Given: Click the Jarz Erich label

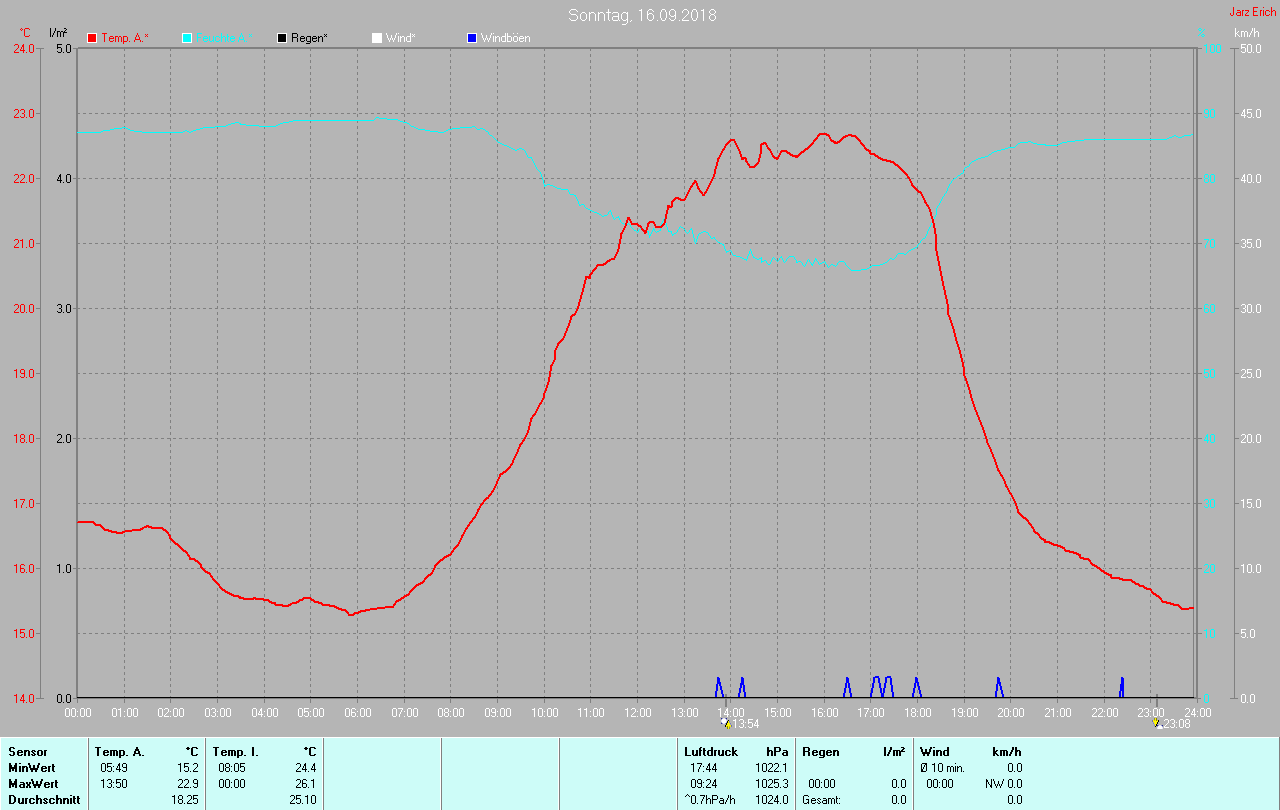Looking at the screenshot, I should (x=1252, y=12).
